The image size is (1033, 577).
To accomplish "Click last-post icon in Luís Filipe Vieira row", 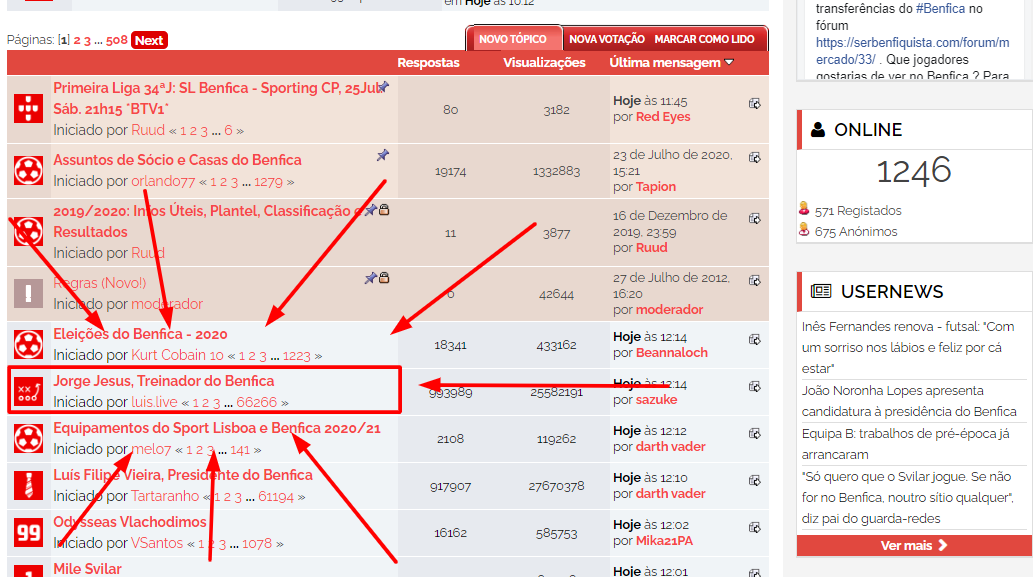I will click(x=755, y=481).
